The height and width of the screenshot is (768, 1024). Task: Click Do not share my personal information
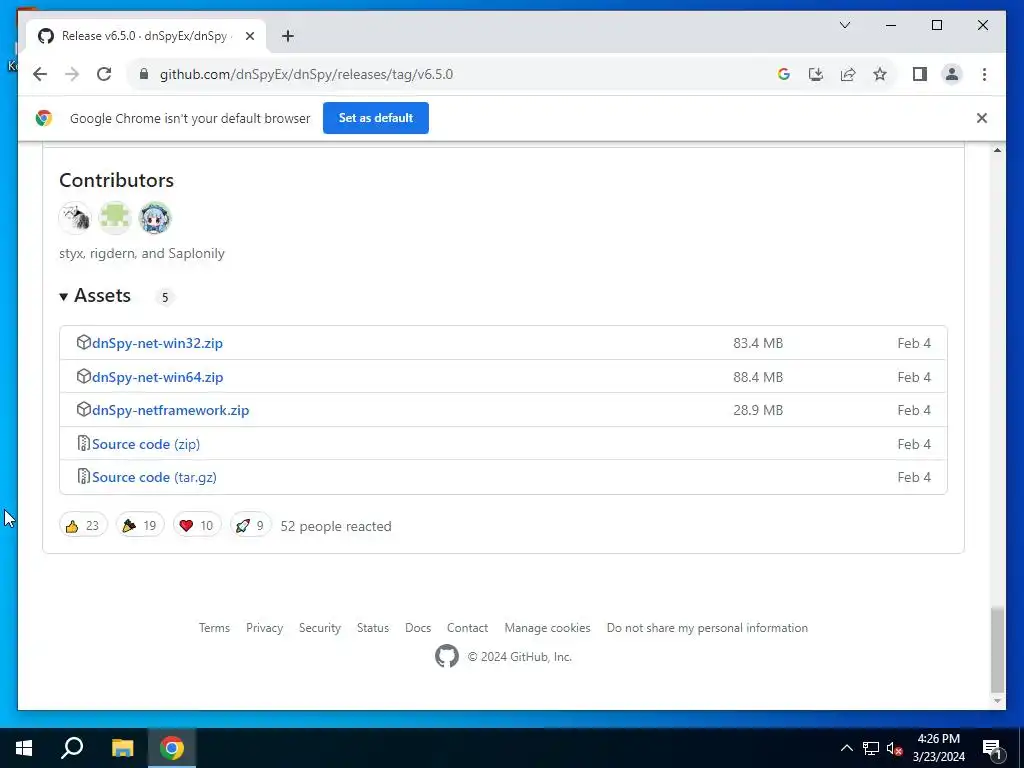pyautogui.click(x=707, y=628)
